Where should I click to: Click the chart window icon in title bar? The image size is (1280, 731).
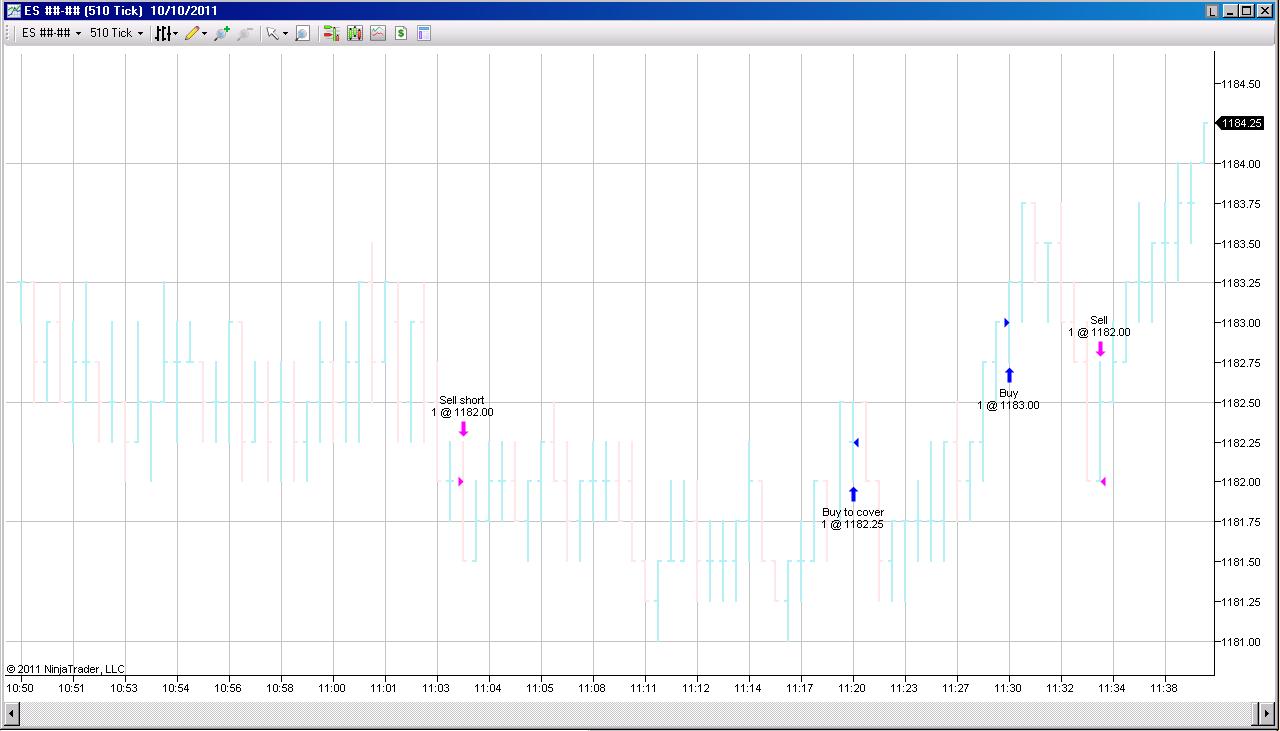[x=13, y=11]
